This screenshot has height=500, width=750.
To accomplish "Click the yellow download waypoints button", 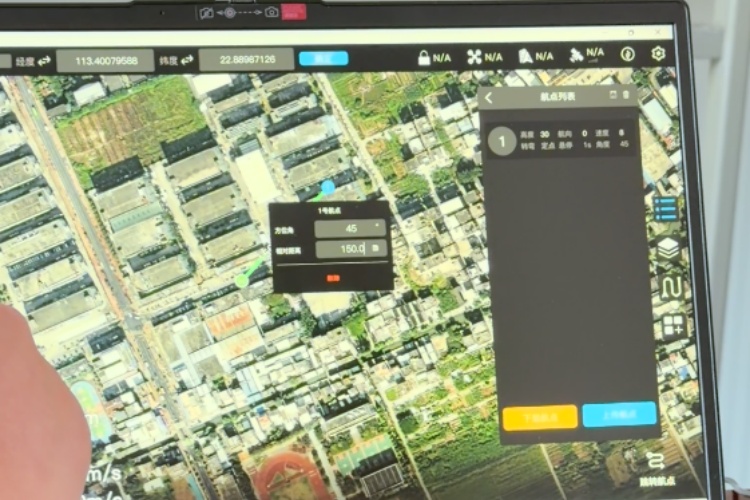I will [539, 416].
